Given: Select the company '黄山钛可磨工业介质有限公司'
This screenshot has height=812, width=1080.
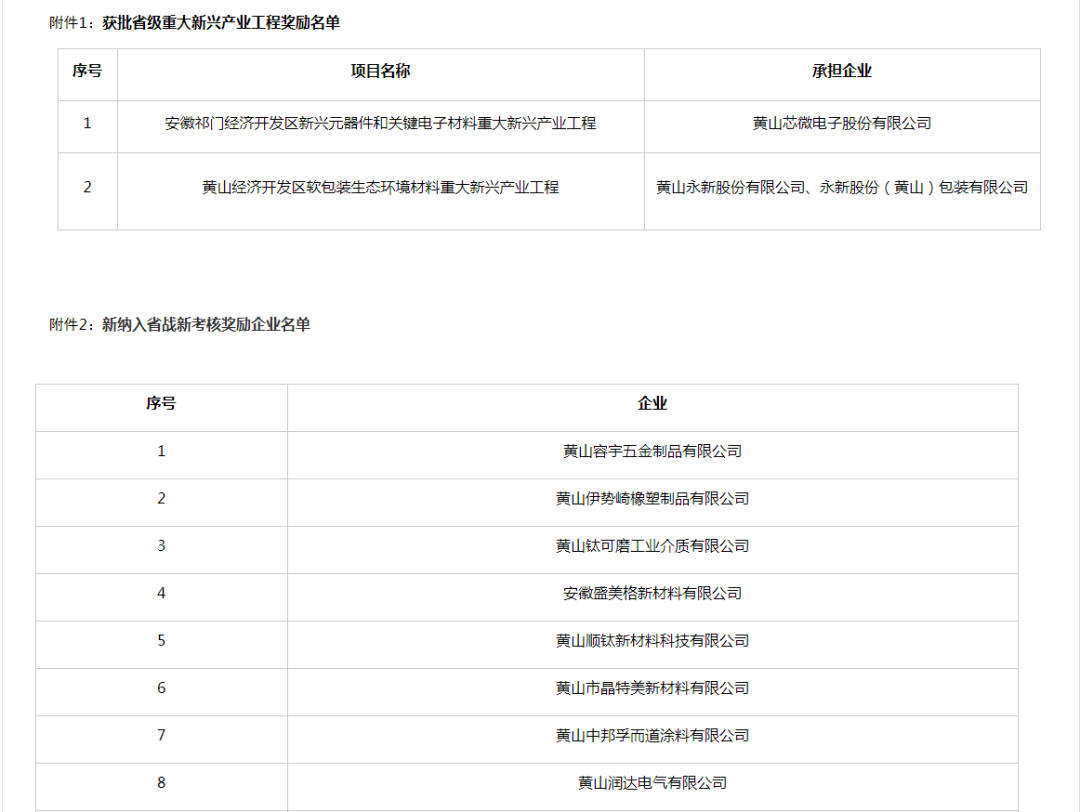Looking at the screenshot, I should (x=652, y=546).
